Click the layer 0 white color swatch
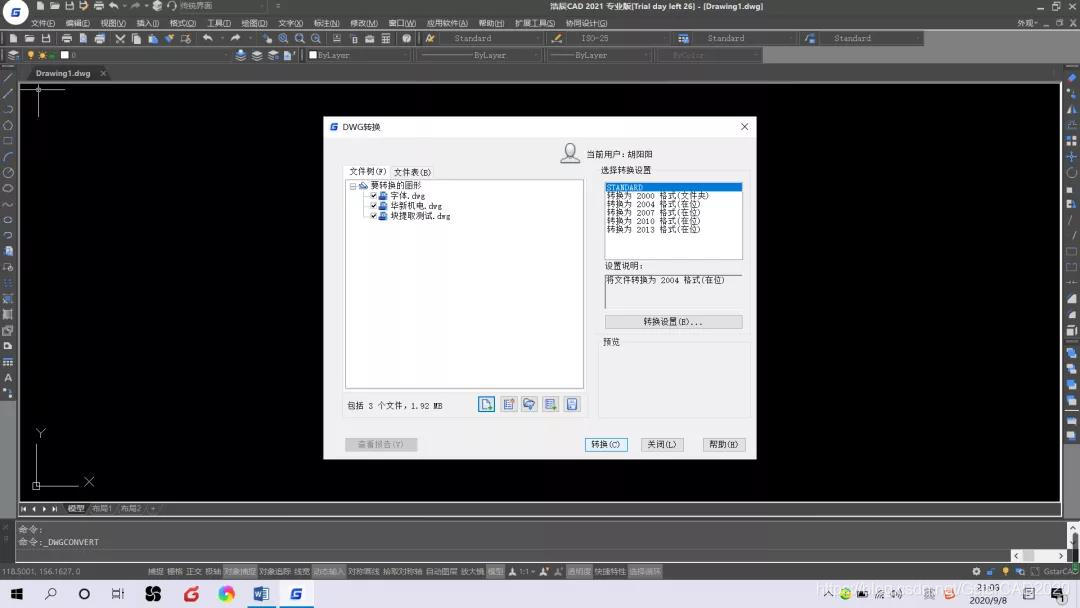 tap(64, 55)
